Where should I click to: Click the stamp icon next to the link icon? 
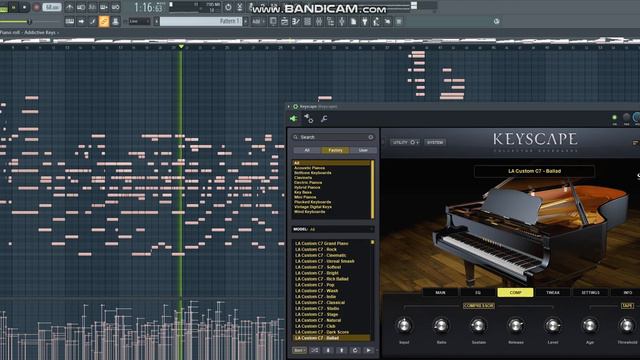click(x=115, y=21)
